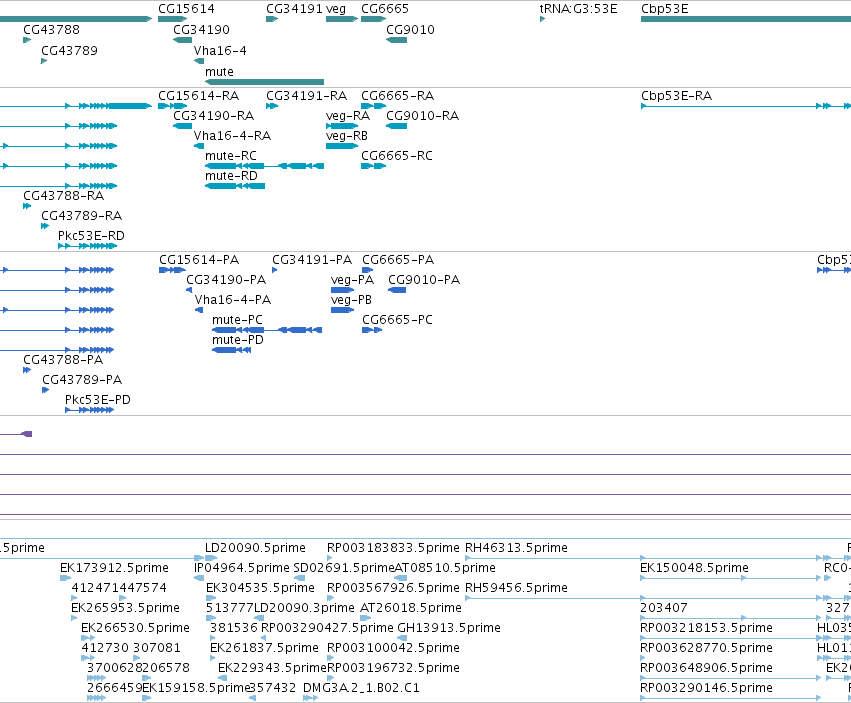Select the Cbp53E-RA transcript label
Image resolution: width=851 pixels, height=703 pixels.
coord(676,96)
